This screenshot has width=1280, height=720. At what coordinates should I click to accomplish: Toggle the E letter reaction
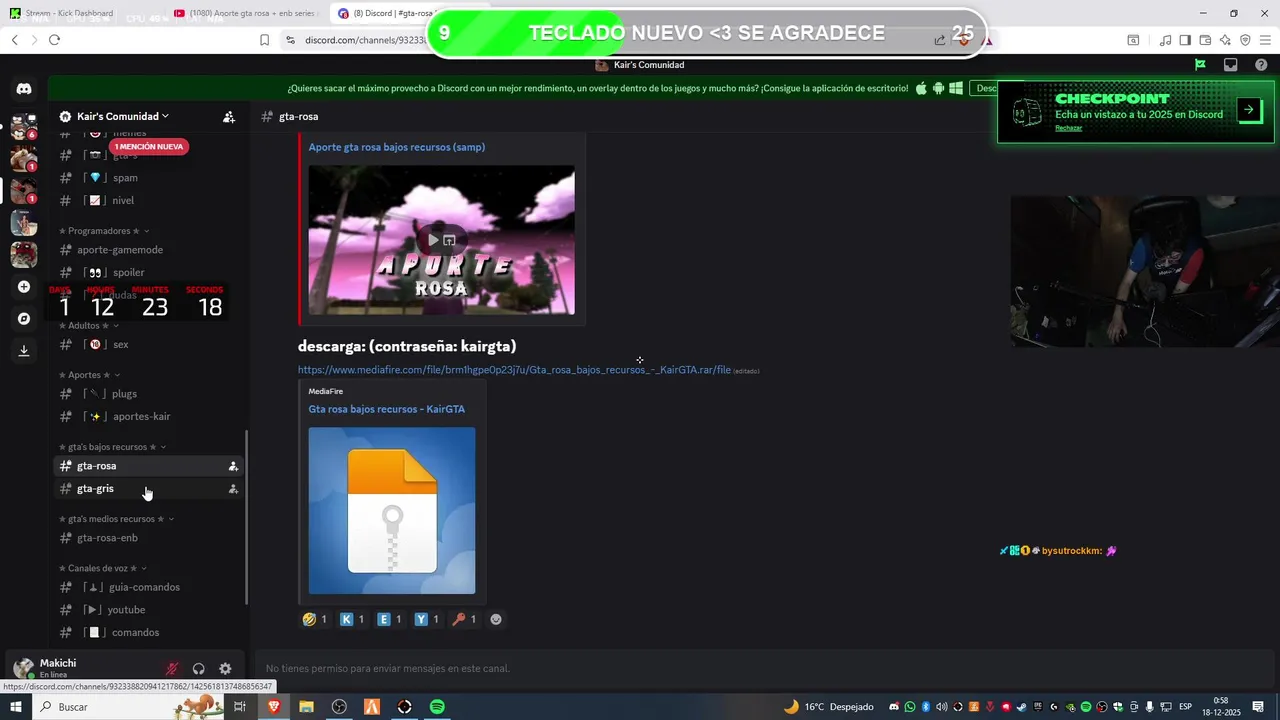click(389, 619)
